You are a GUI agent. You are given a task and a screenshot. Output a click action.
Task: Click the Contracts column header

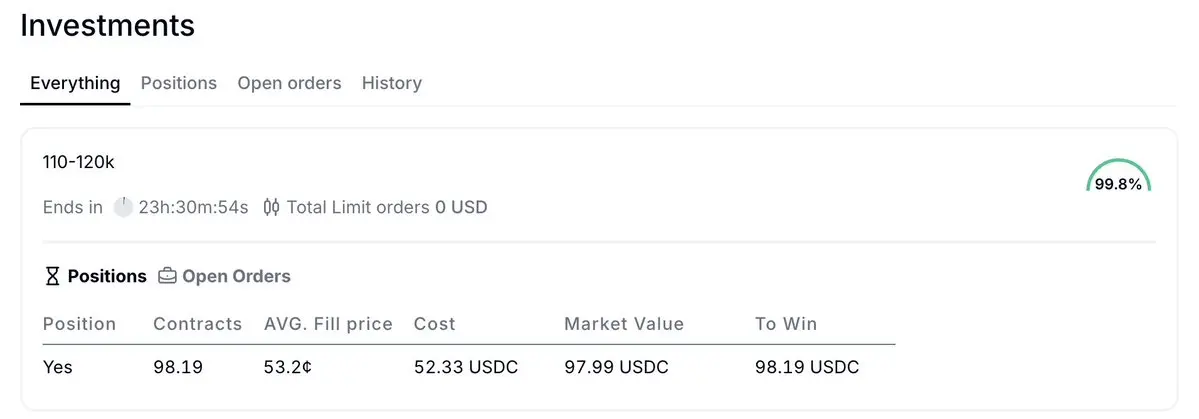click(197, 324)
